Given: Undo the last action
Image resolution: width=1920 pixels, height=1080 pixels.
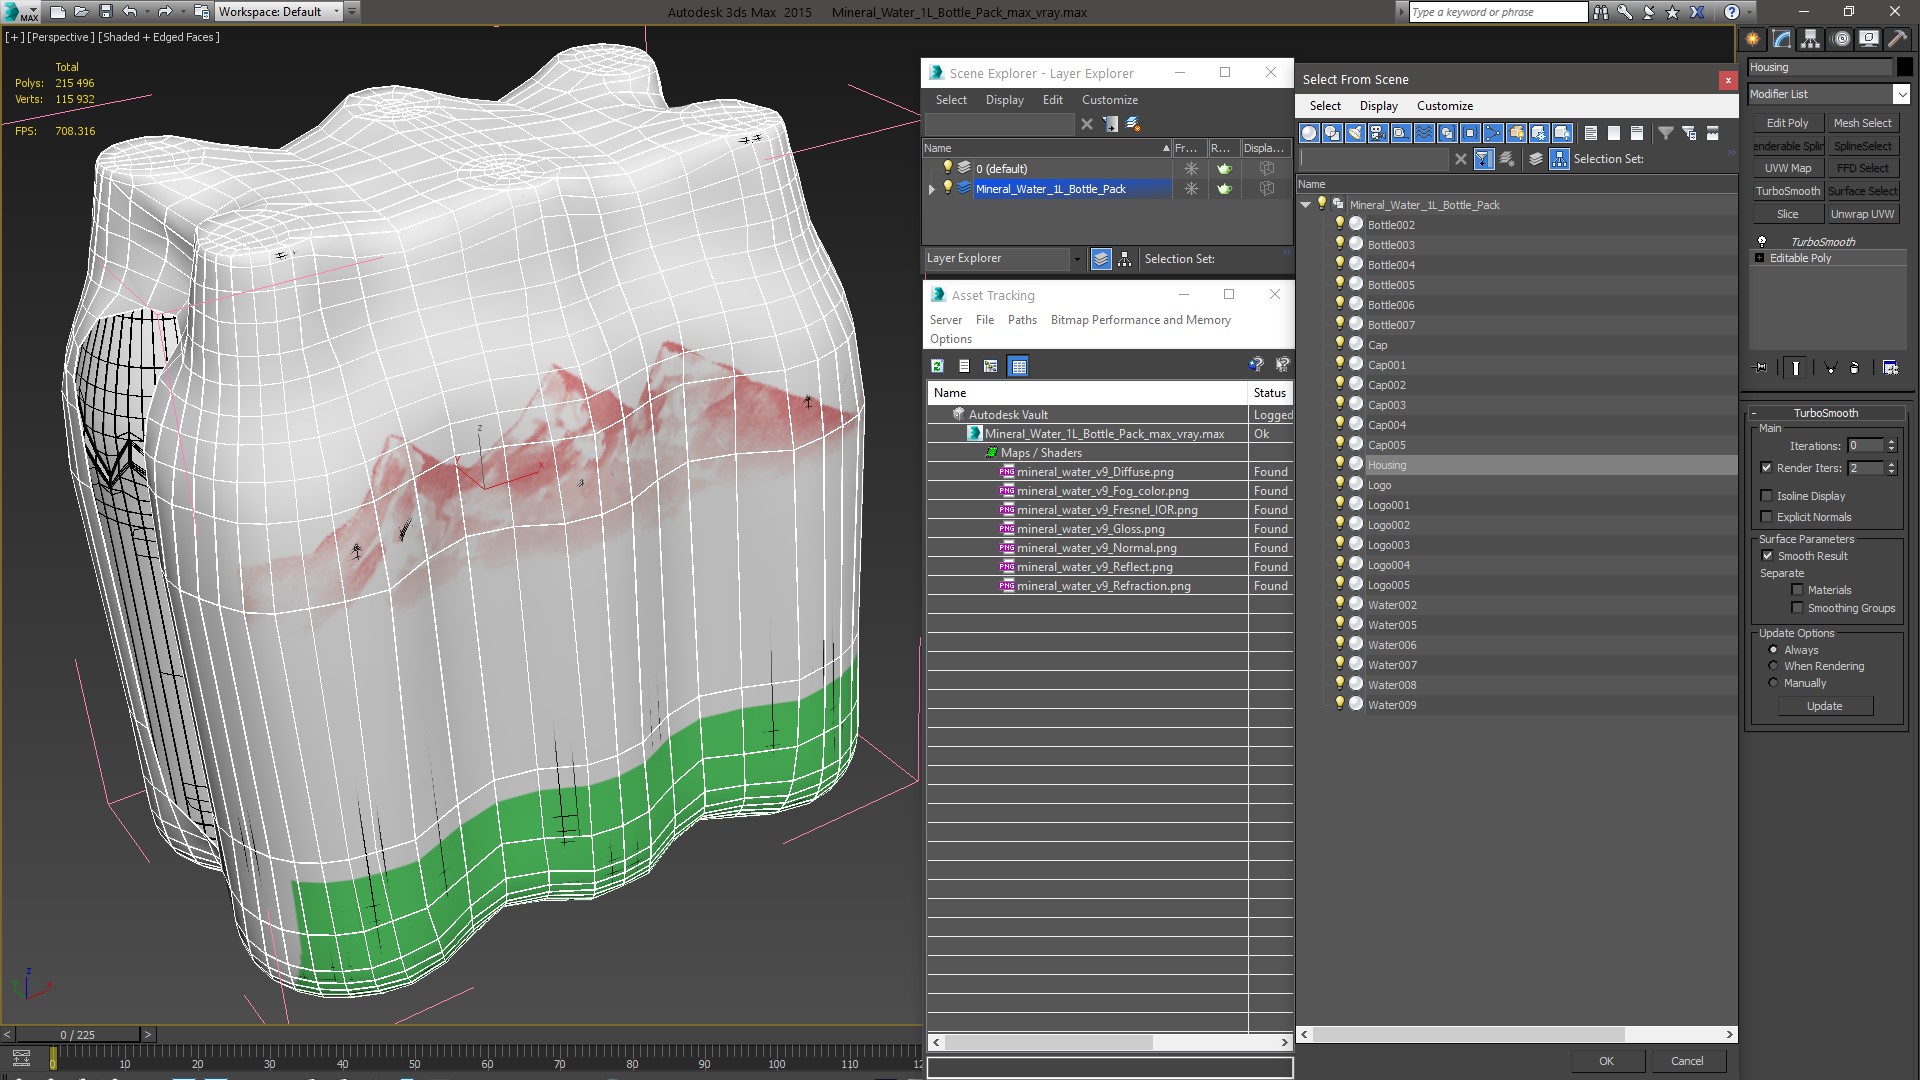Looking at the screenshot, I should (130, 12).
